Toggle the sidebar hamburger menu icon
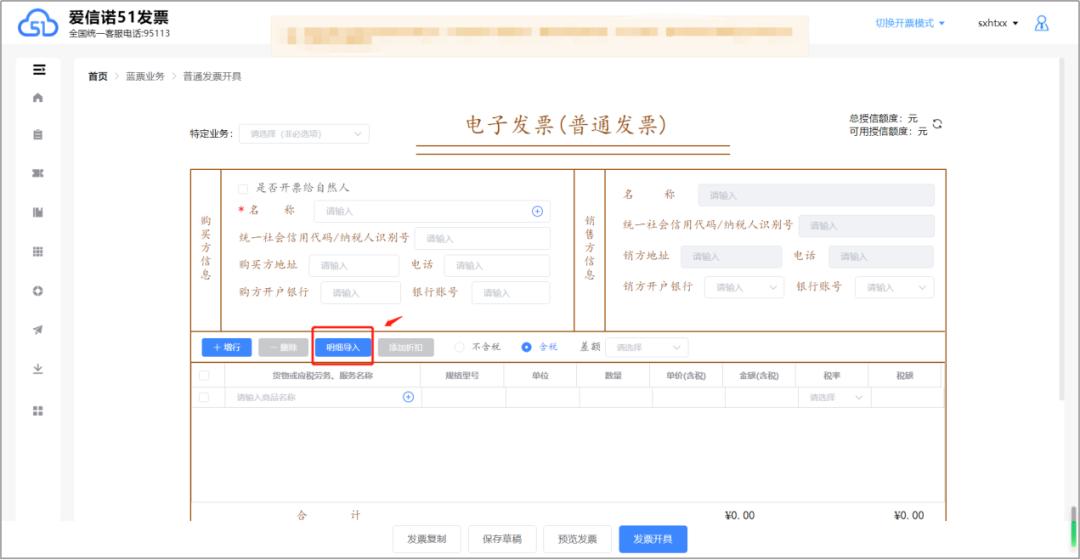The image size is (1080, 560). point(39,70)
